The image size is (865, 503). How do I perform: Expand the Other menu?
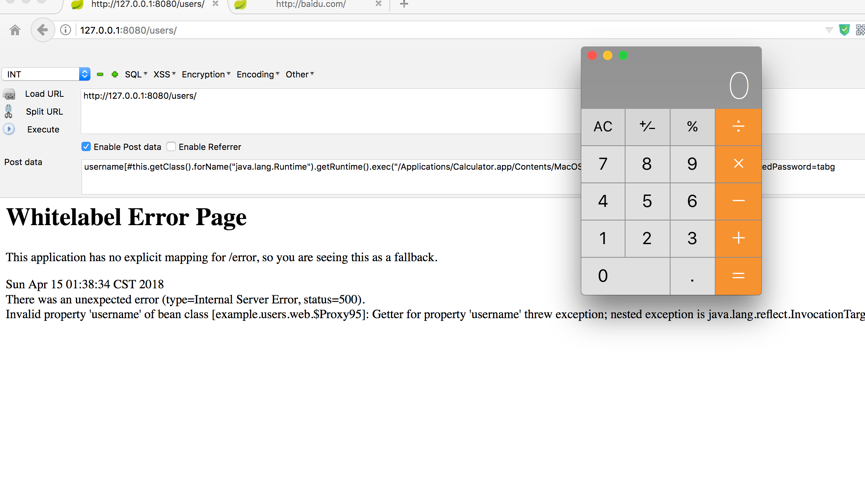coord(300,74)
